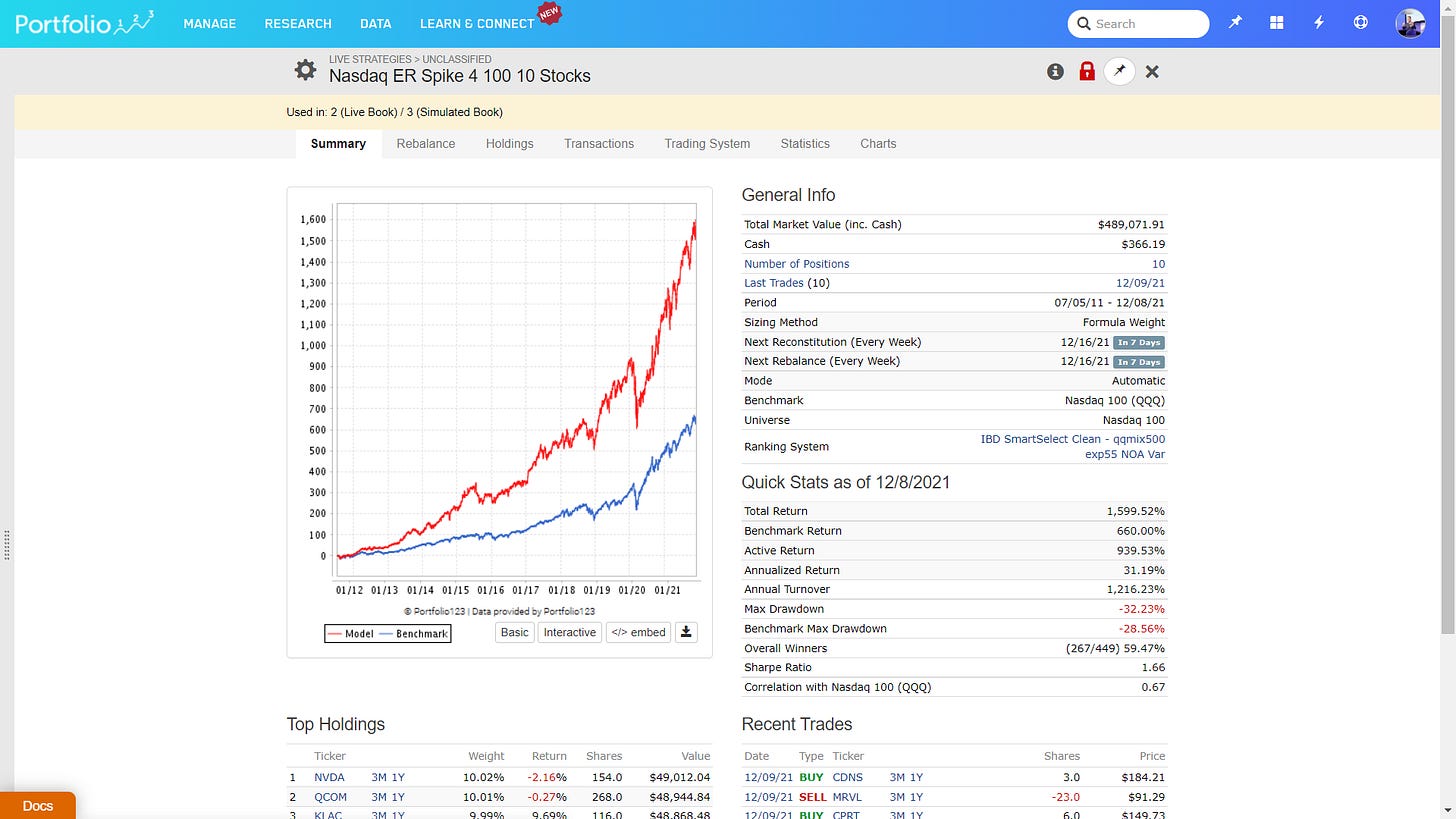Click the Next Rebalance 'In 7 Days' badge
The height and width of the screenshot is (819, 1456).
[x=1139, y=361]
